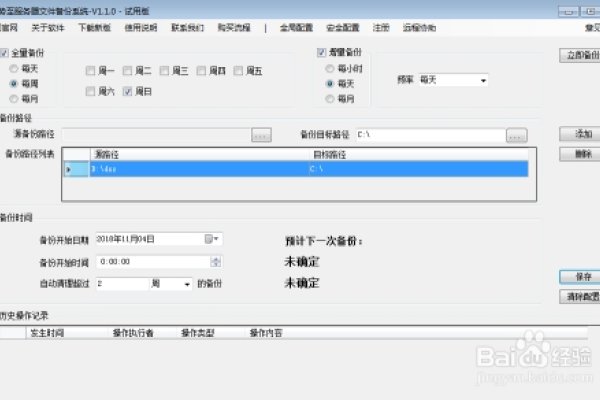Check the 周三 weekday checkbox
The height and width of the screenshot is (400, 600).
164,71
